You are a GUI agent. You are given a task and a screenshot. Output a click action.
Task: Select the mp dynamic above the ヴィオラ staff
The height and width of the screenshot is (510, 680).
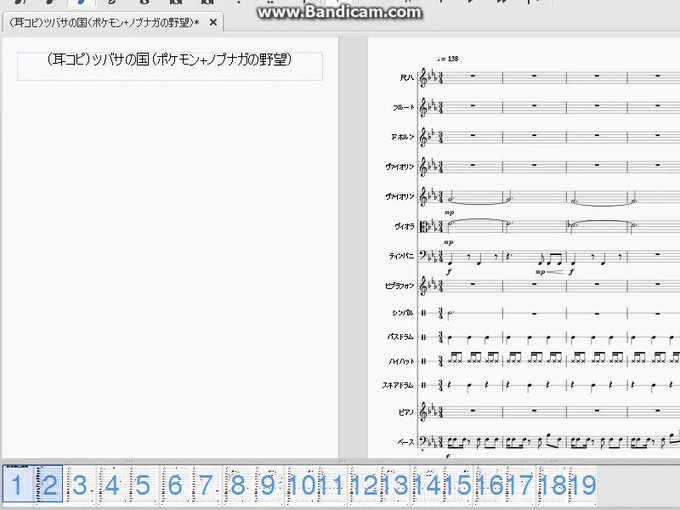[449, 213]
